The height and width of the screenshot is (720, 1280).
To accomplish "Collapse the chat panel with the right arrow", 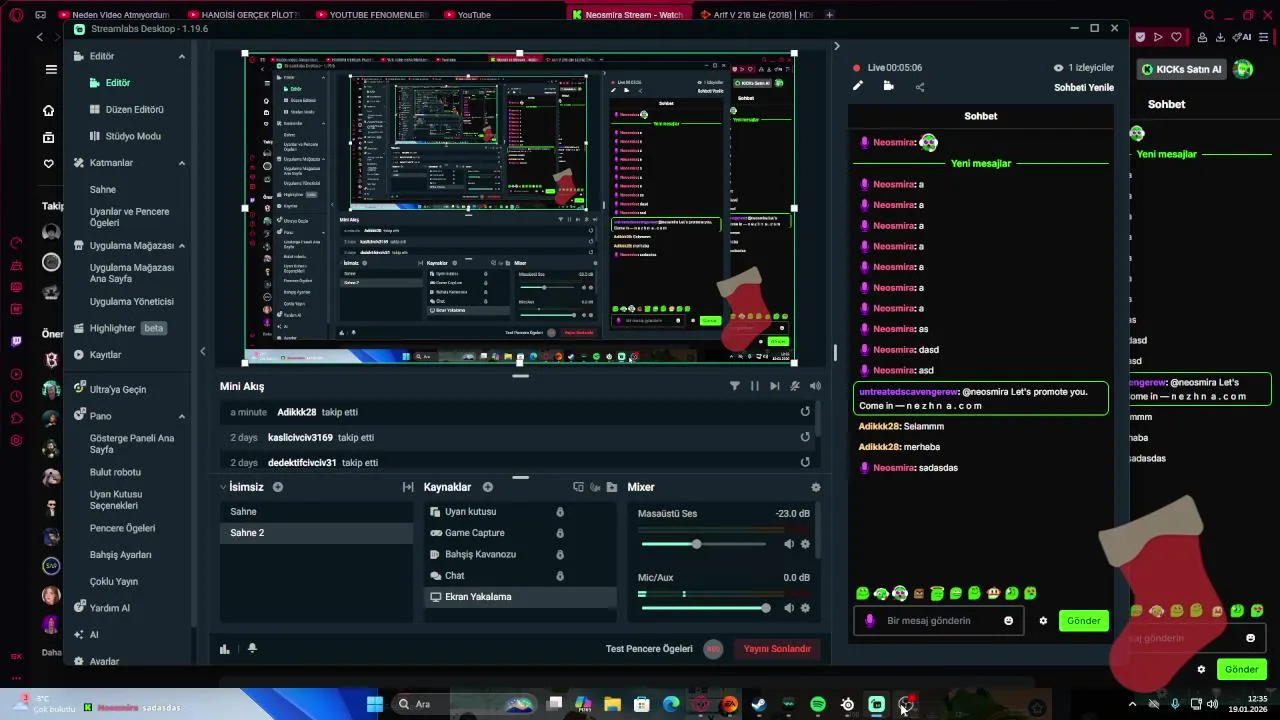I will pos(837,46).
